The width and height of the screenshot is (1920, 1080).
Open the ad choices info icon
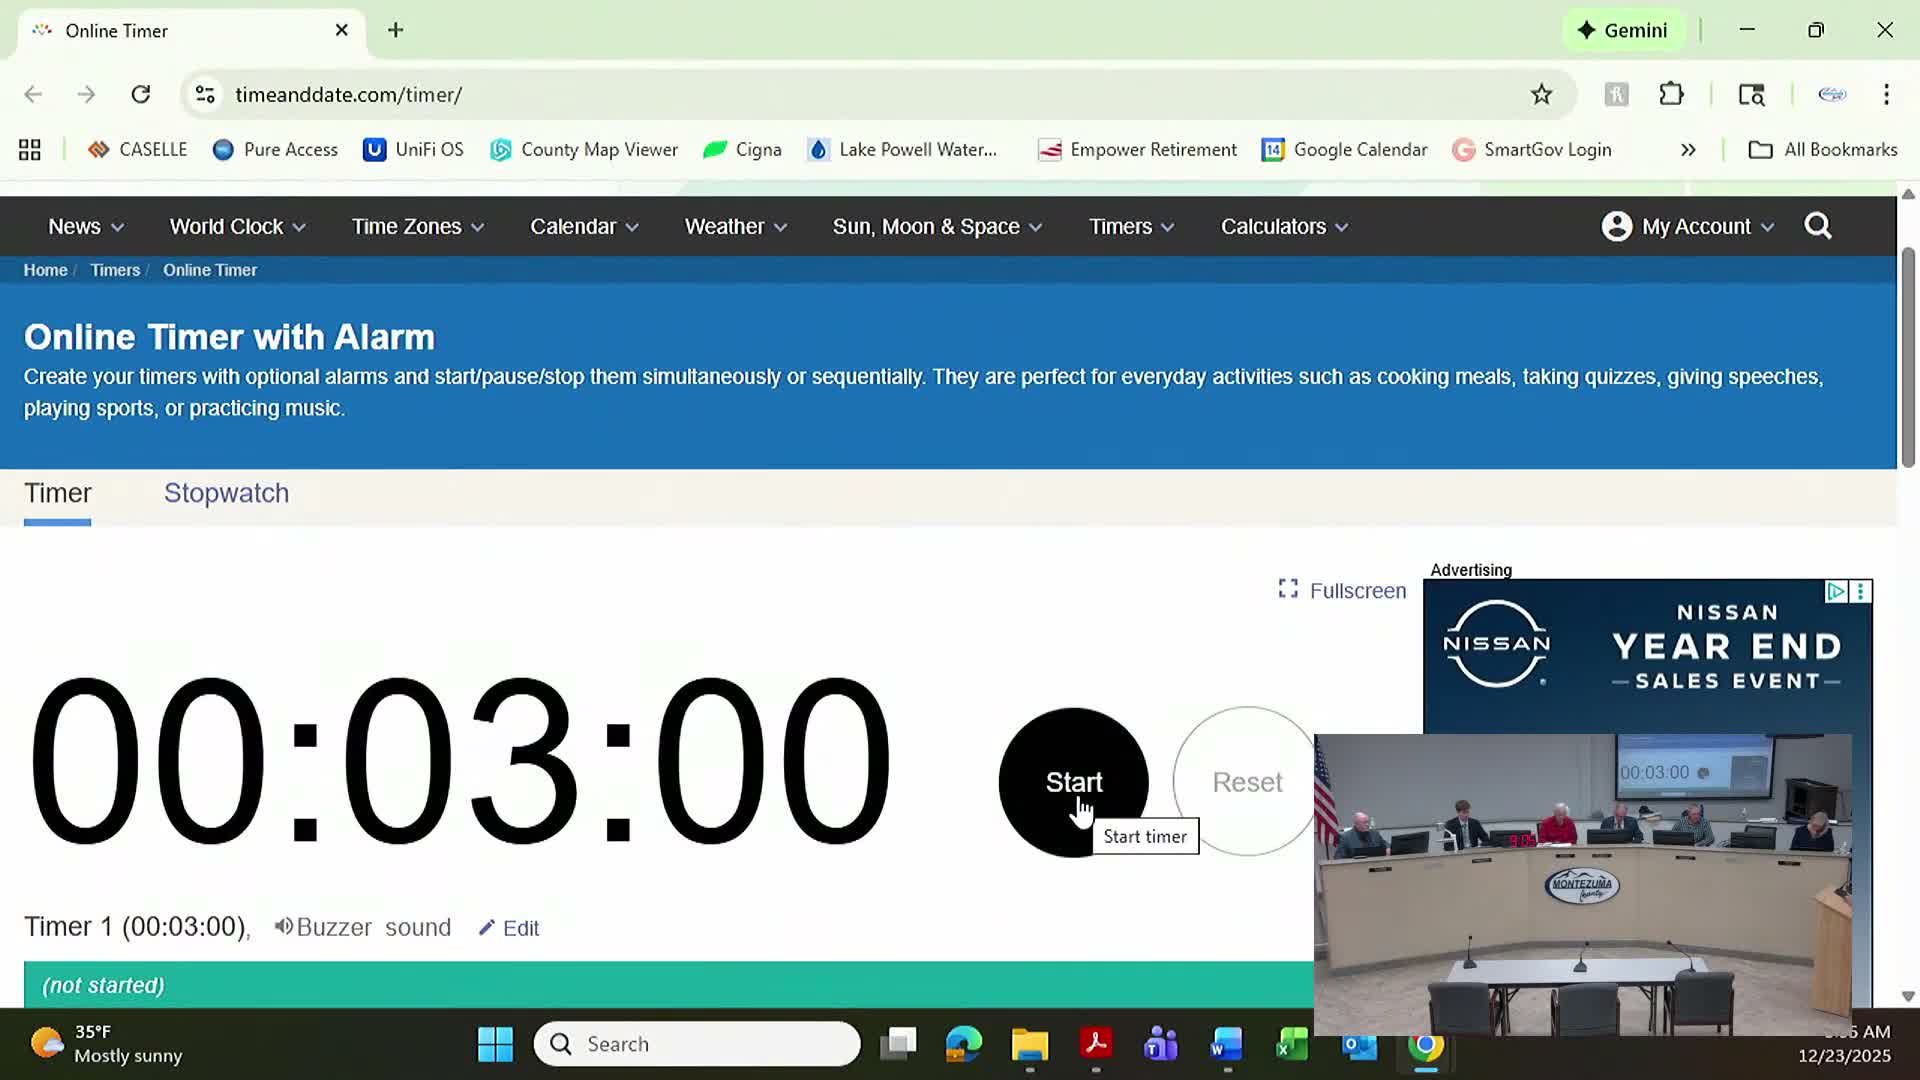pos(1836,591)
